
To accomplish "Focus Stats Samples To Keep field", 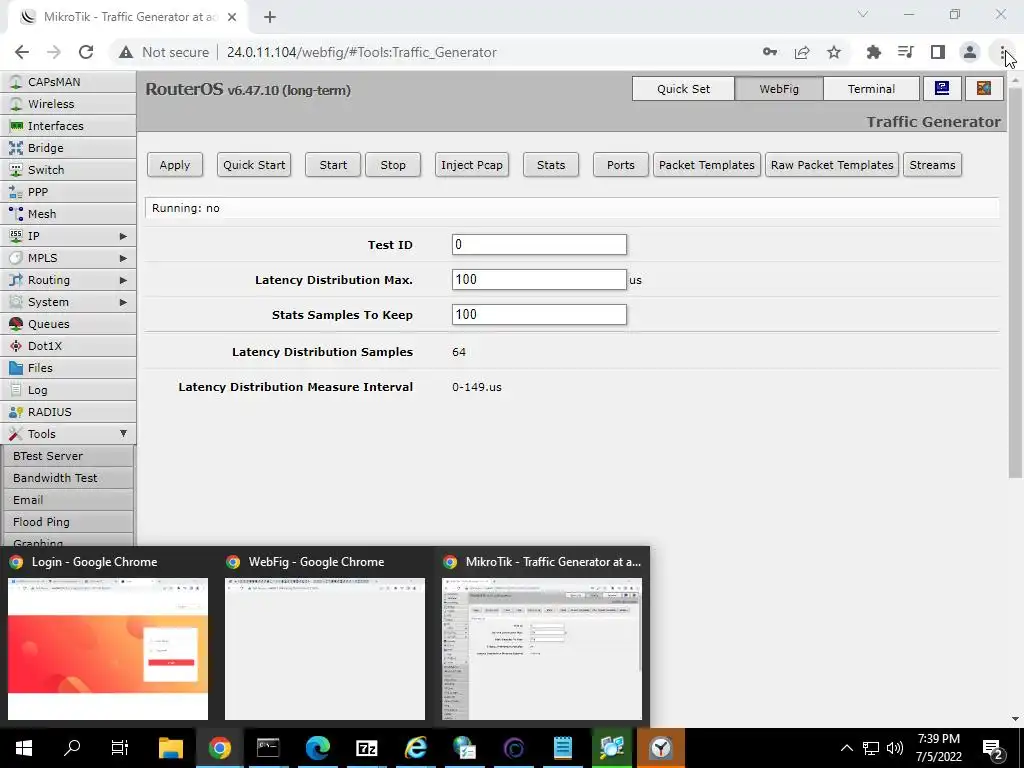I will (x=539, y=315).
